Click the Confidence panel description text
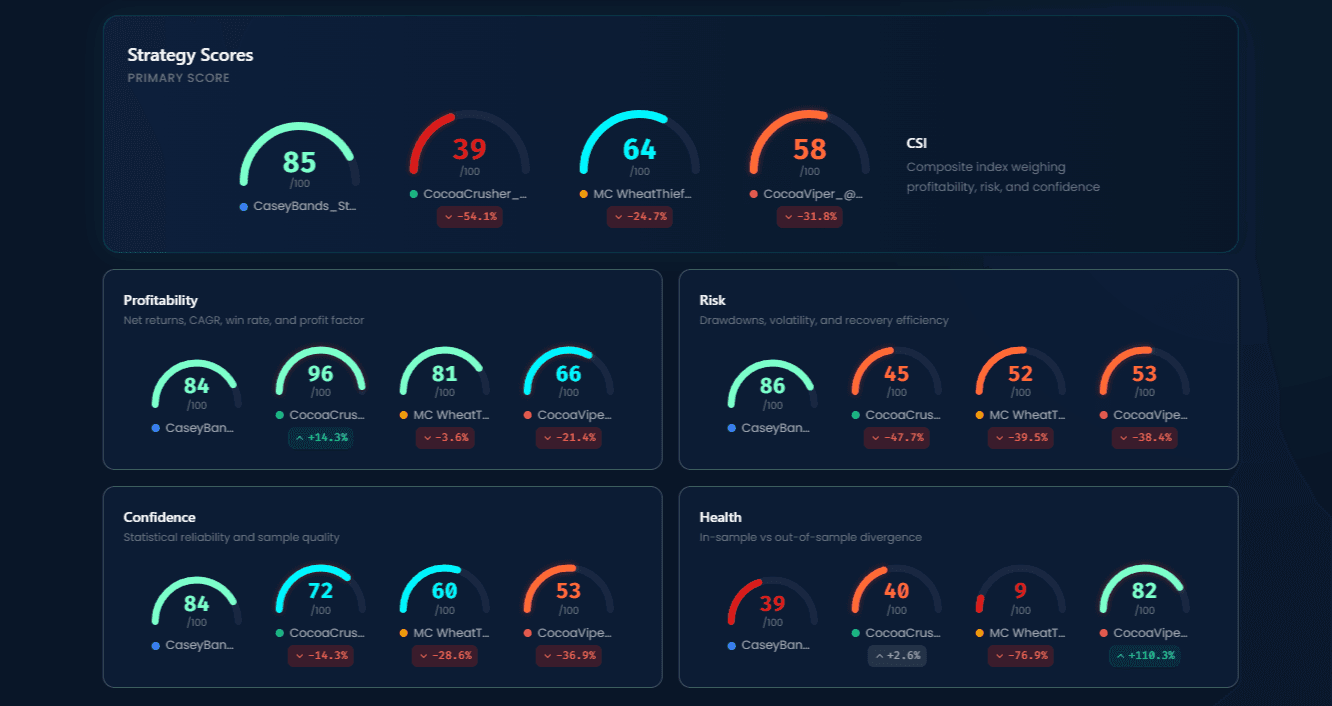This screenshot has width=1332, height=706. coord(232,537)
